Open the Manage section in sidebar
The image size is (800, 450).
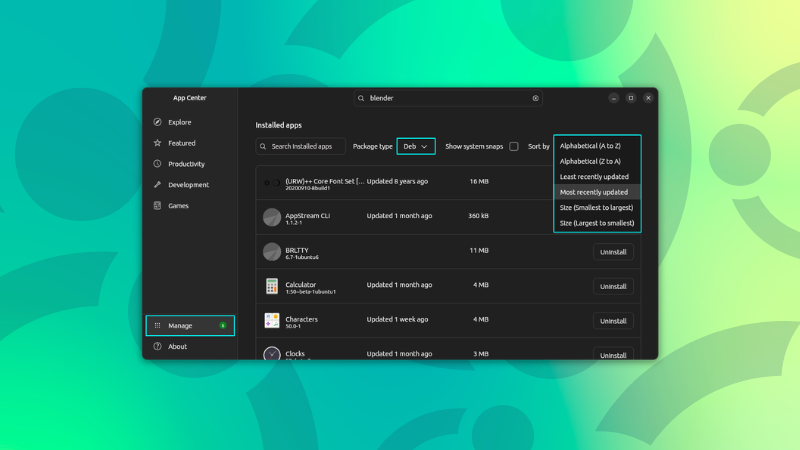tap(190, 325)
